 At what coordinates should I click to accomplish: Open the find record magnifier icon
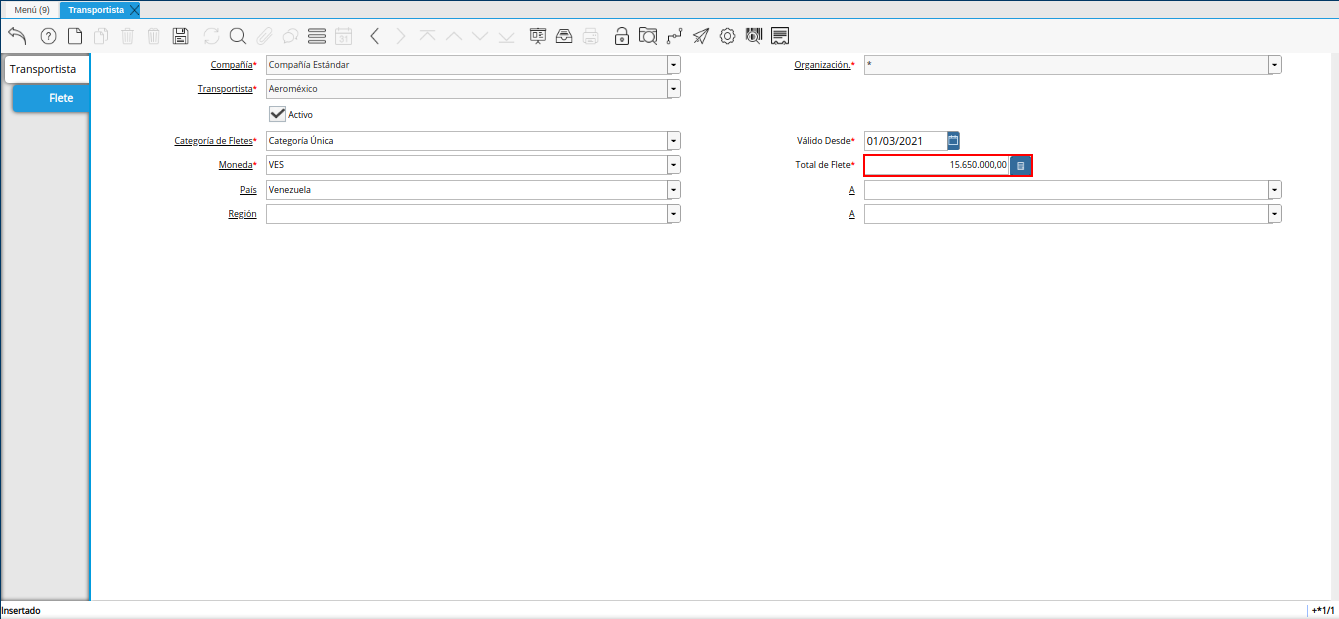tap(238, 36)
